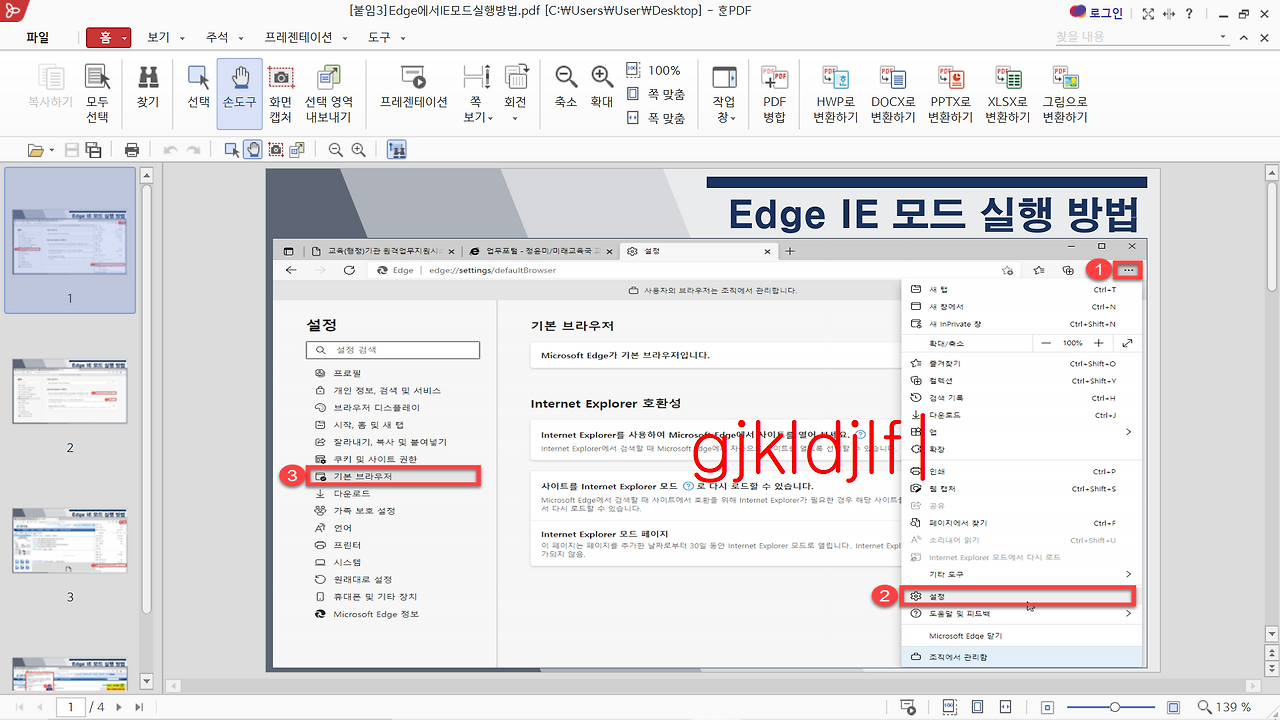Select the 홈 ribbon tab
This screenshot has height=720, width=1280.
click(x=109, y=37)
